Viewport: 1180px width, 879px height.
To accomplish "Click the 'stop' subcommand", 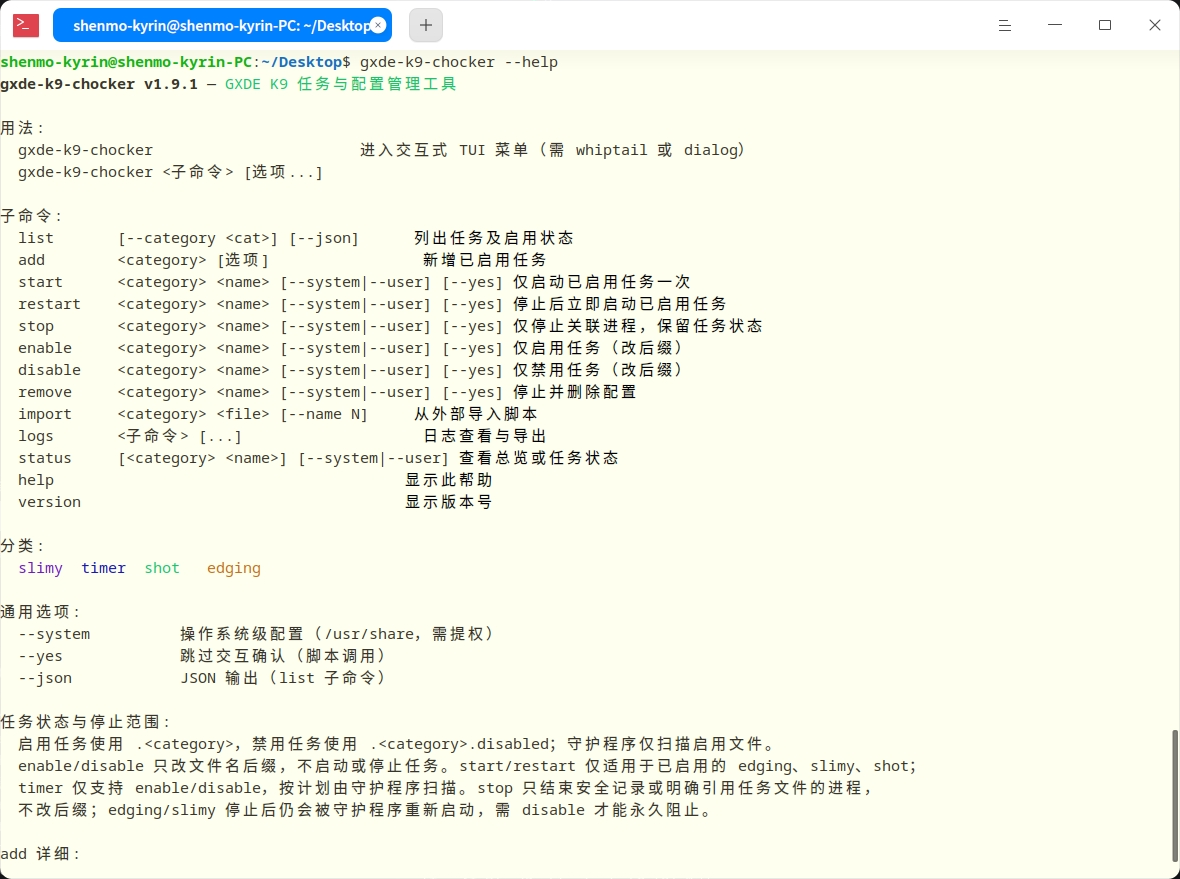I will click(x=36, y=327).
